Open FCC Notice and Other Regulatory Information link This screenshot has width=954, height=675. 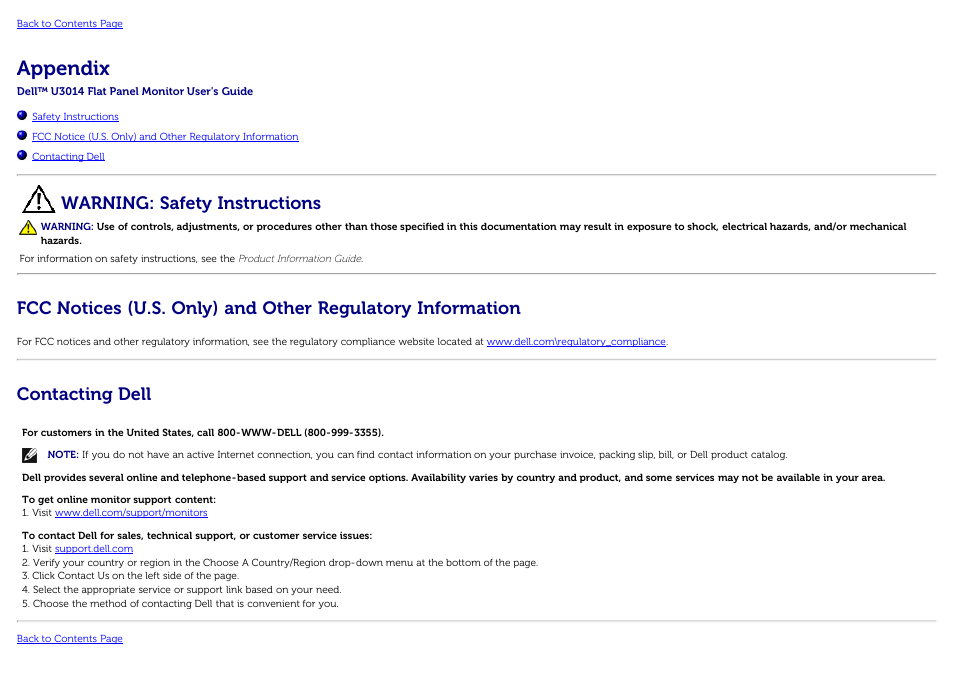tap(165, 136)
